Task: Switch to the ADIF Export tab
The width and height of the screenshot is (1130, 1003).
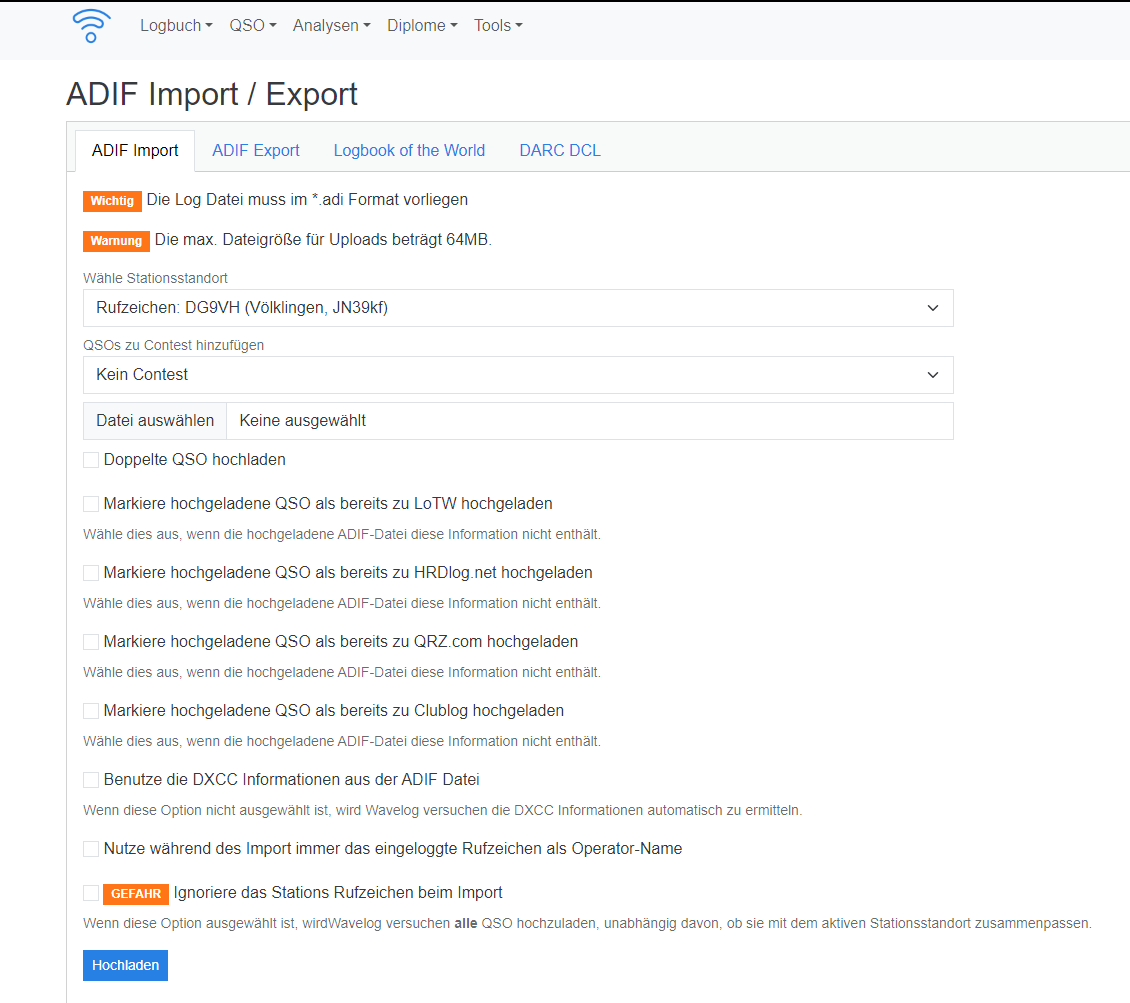Action: (x=256, y=151)
